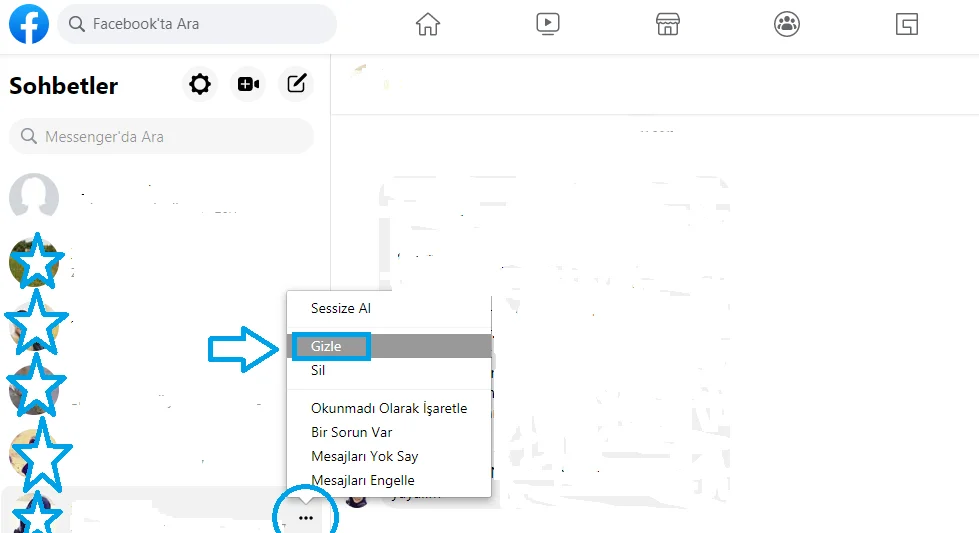Choose Mesajları Yok Say option
The height and width of the screenshot is (533, 979).
point(364,456)
